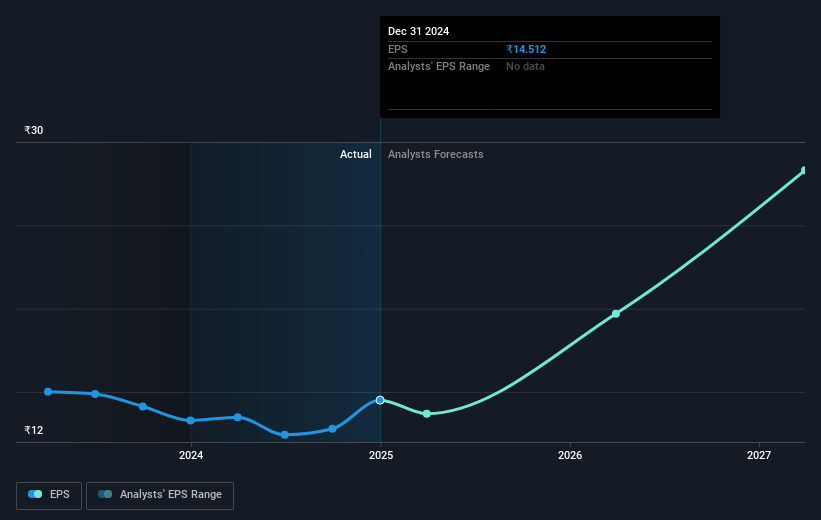Click the second EPS data point in 2023

tap(95, 394)
